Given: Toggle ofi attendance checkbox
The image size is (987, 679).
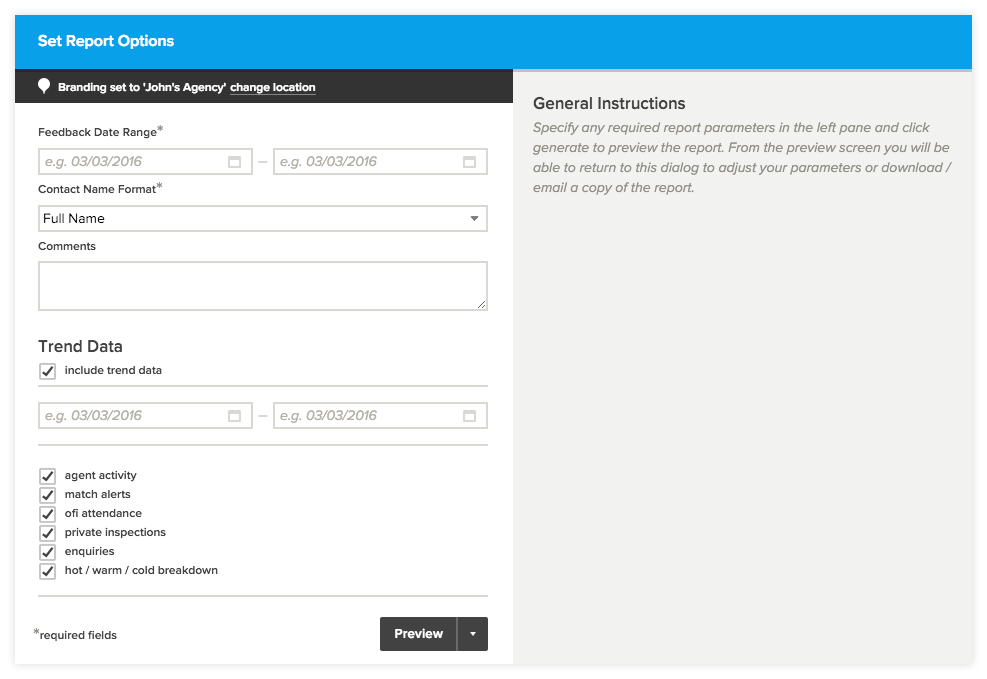Looking at the screenshot, I should 48,513.
